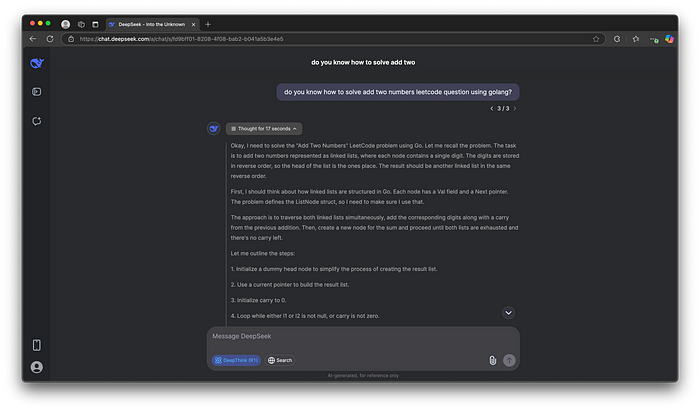700x411 pixels.
Task: Click the paragraph starting 'Okay, I need to solve'
Action: click(375, 161)
